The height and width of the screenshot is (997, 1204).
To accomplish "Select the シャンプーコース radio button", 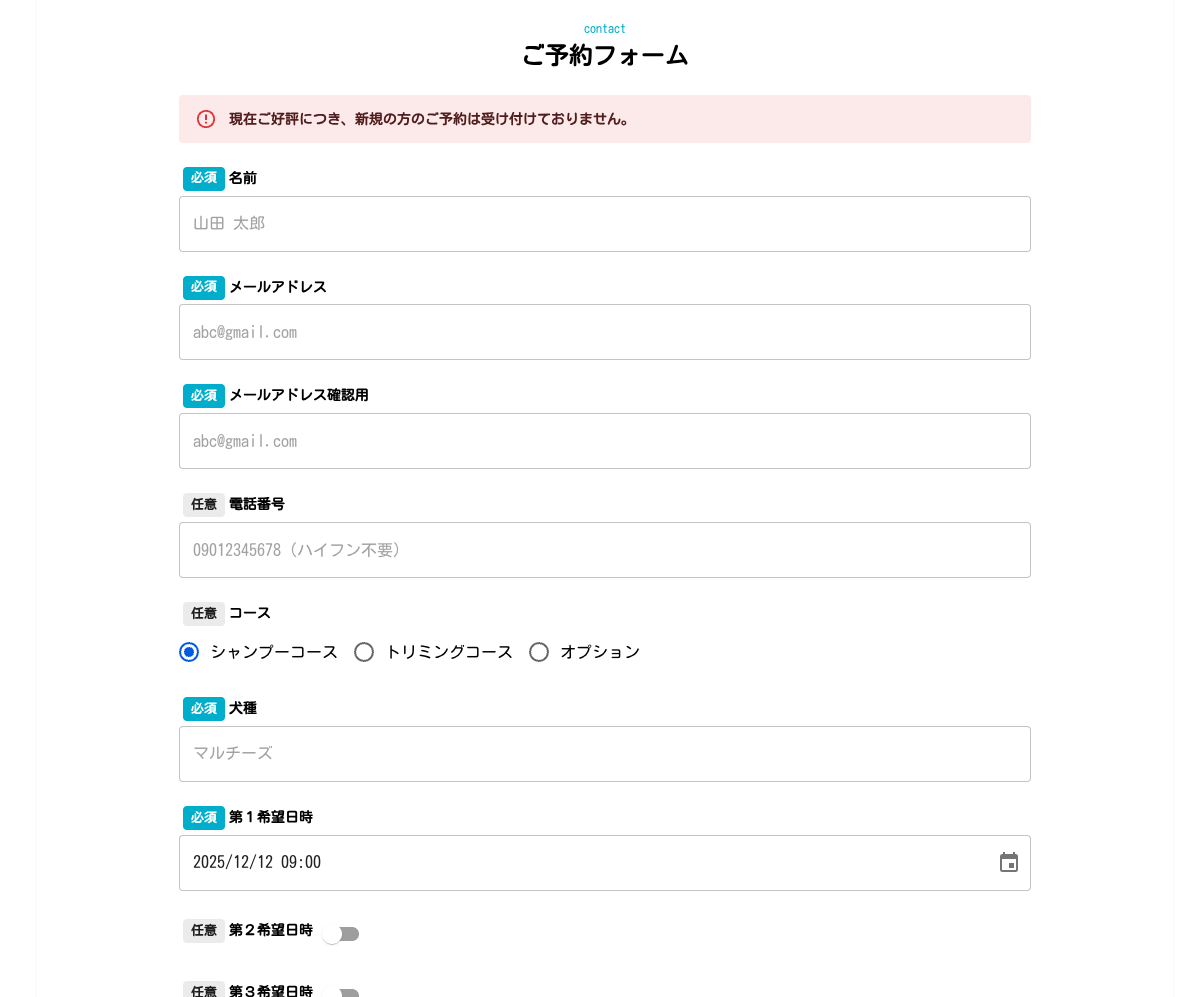I will coord(189,652).
